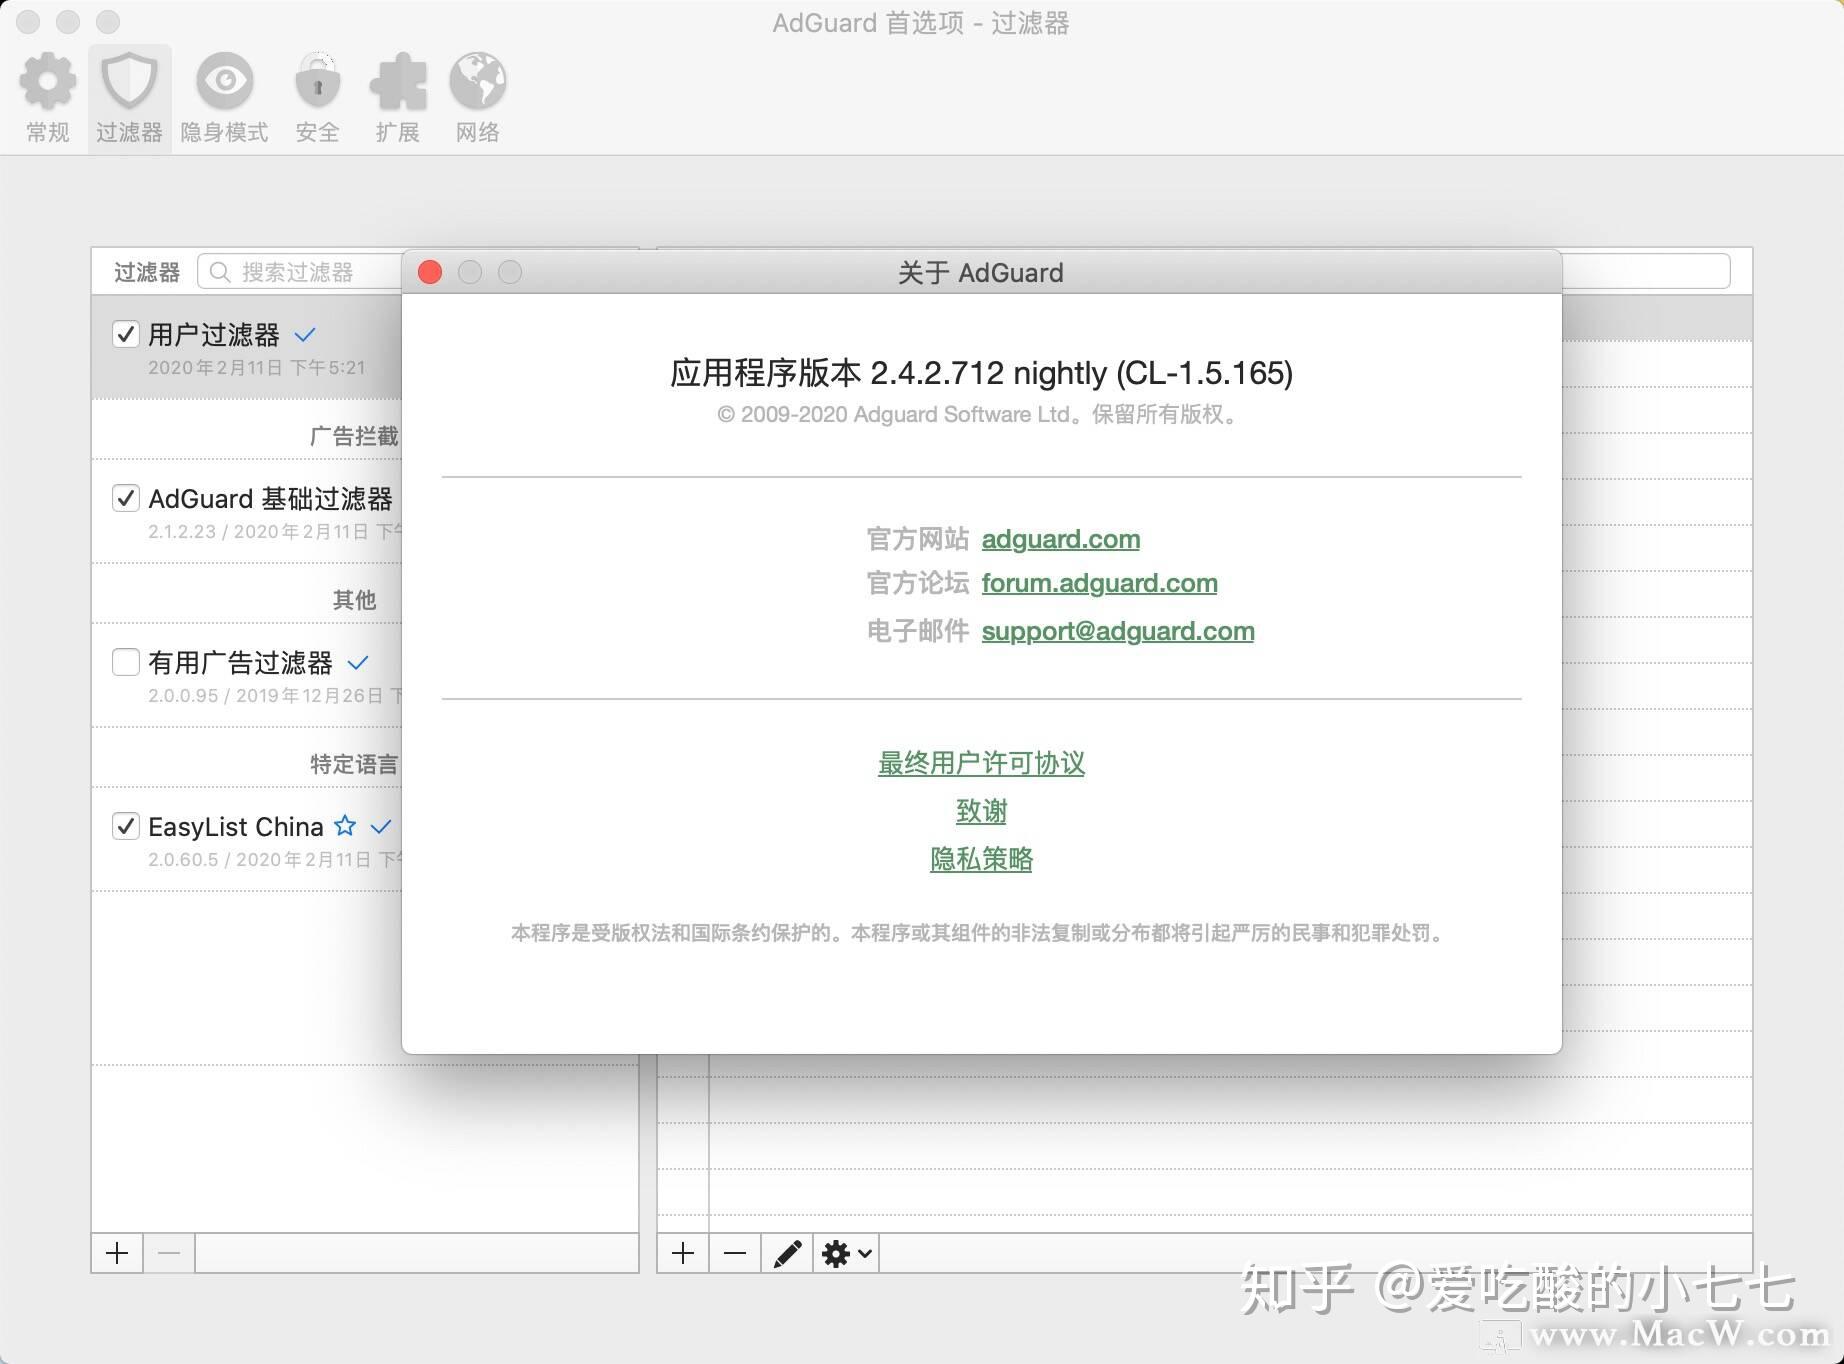This screenshot has height=1364, width=1844.
Task: Expand details arrow next to 用户过滤器
Action: click(x=304, y=336)
